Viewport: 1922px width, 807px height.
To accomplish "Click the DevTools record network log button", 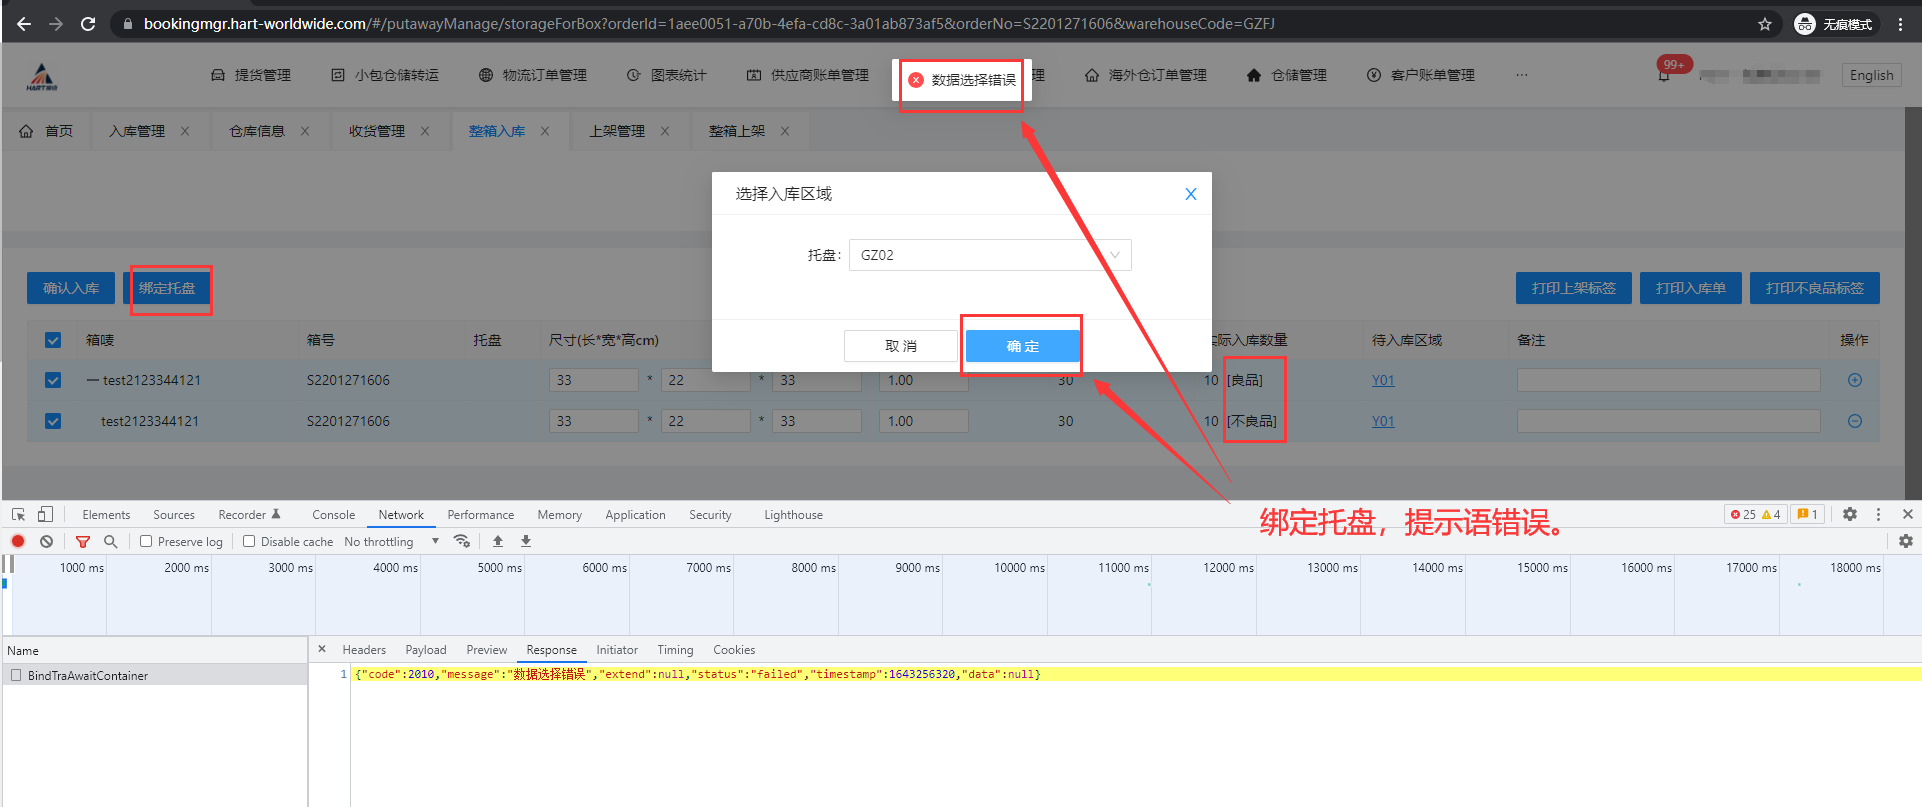I will (x=18, y=541).
